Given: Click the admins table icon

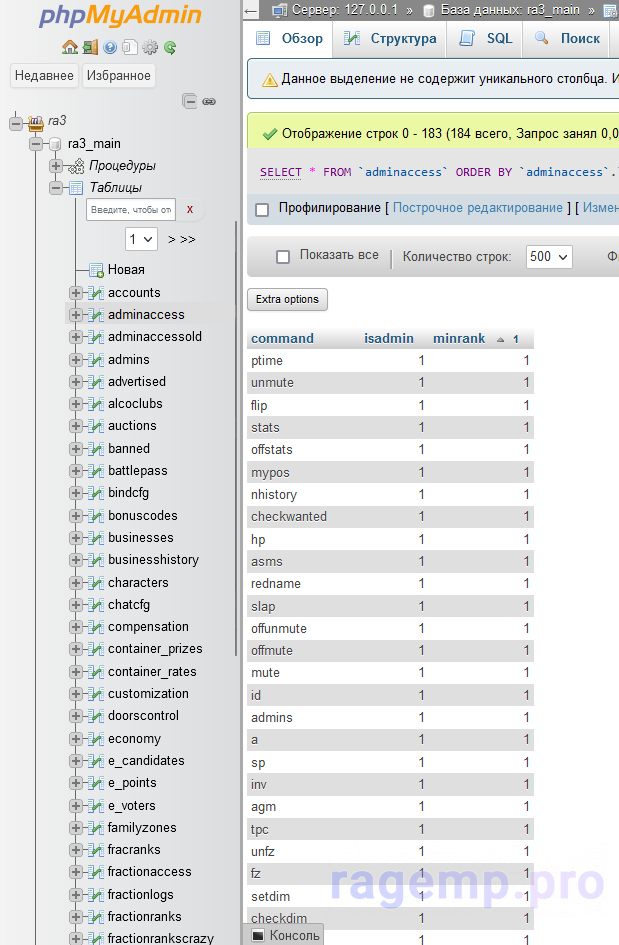Looking at the screenshot, I should 96,360.
